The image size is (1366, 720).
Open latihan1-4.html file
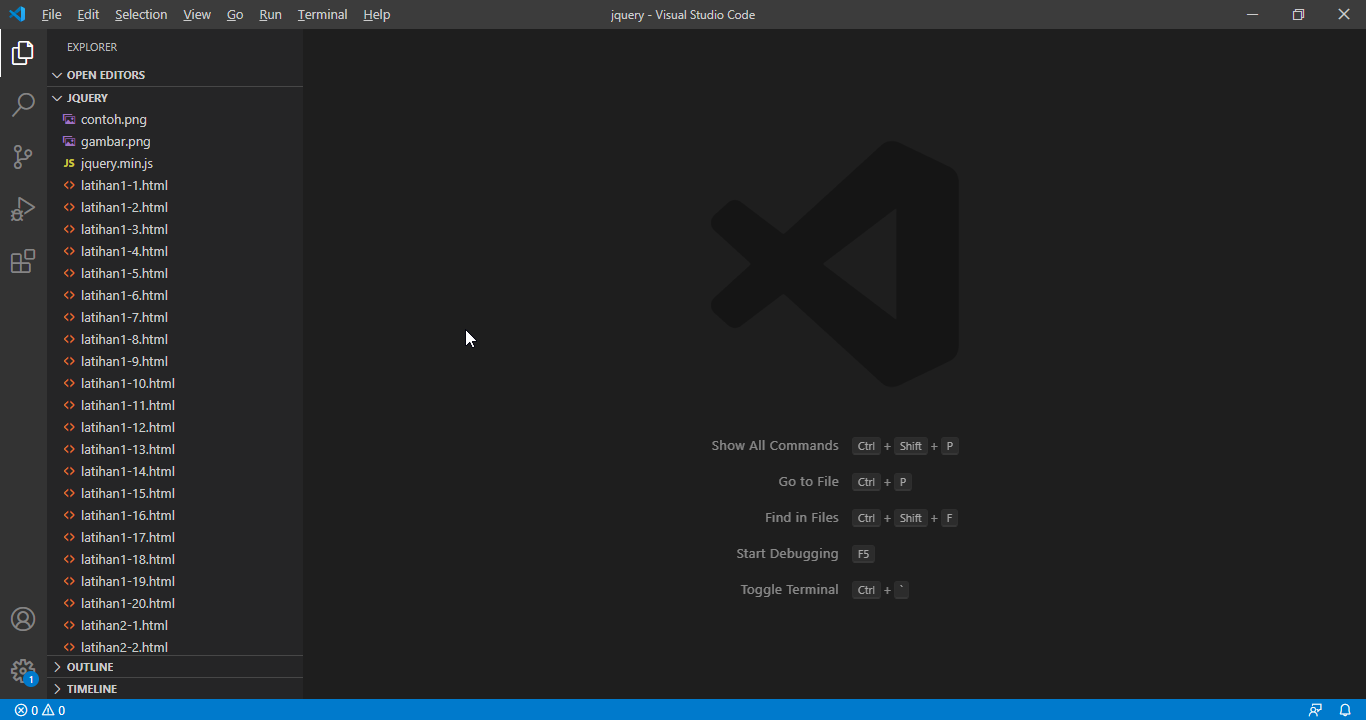[175, 251]
